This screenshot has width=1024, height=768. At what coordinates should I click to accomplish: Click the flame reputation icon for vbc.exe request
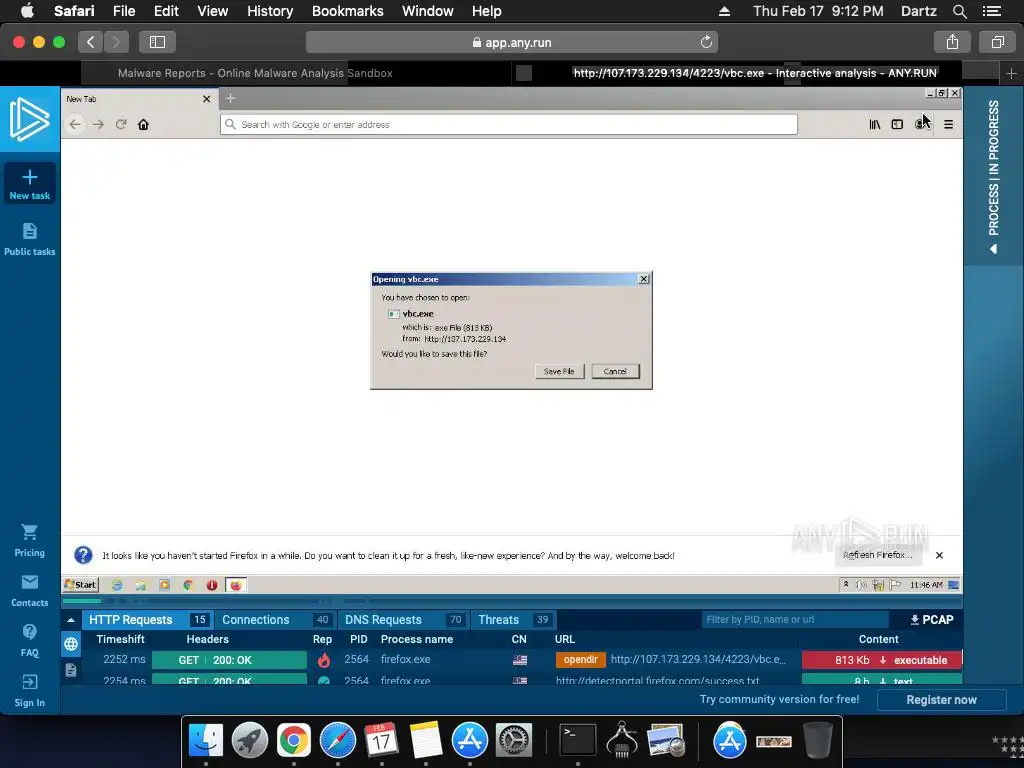coord(323,660)
